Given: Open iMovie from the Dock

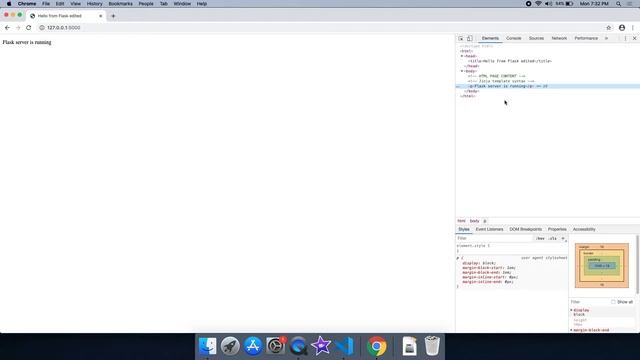Looking at the screenshot, I should tap(321, 346).
